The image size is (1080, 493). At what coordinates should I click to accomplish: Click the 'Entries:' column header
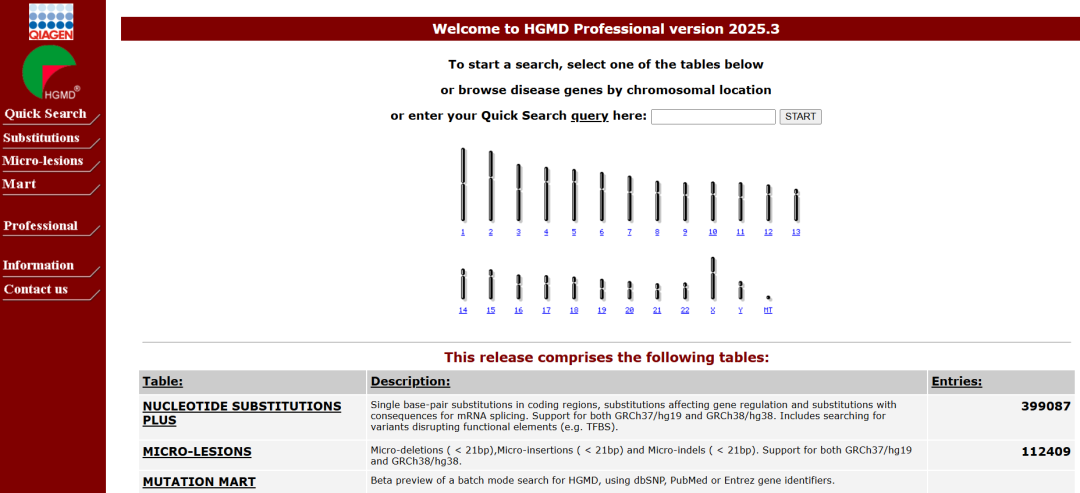(957, 381)
